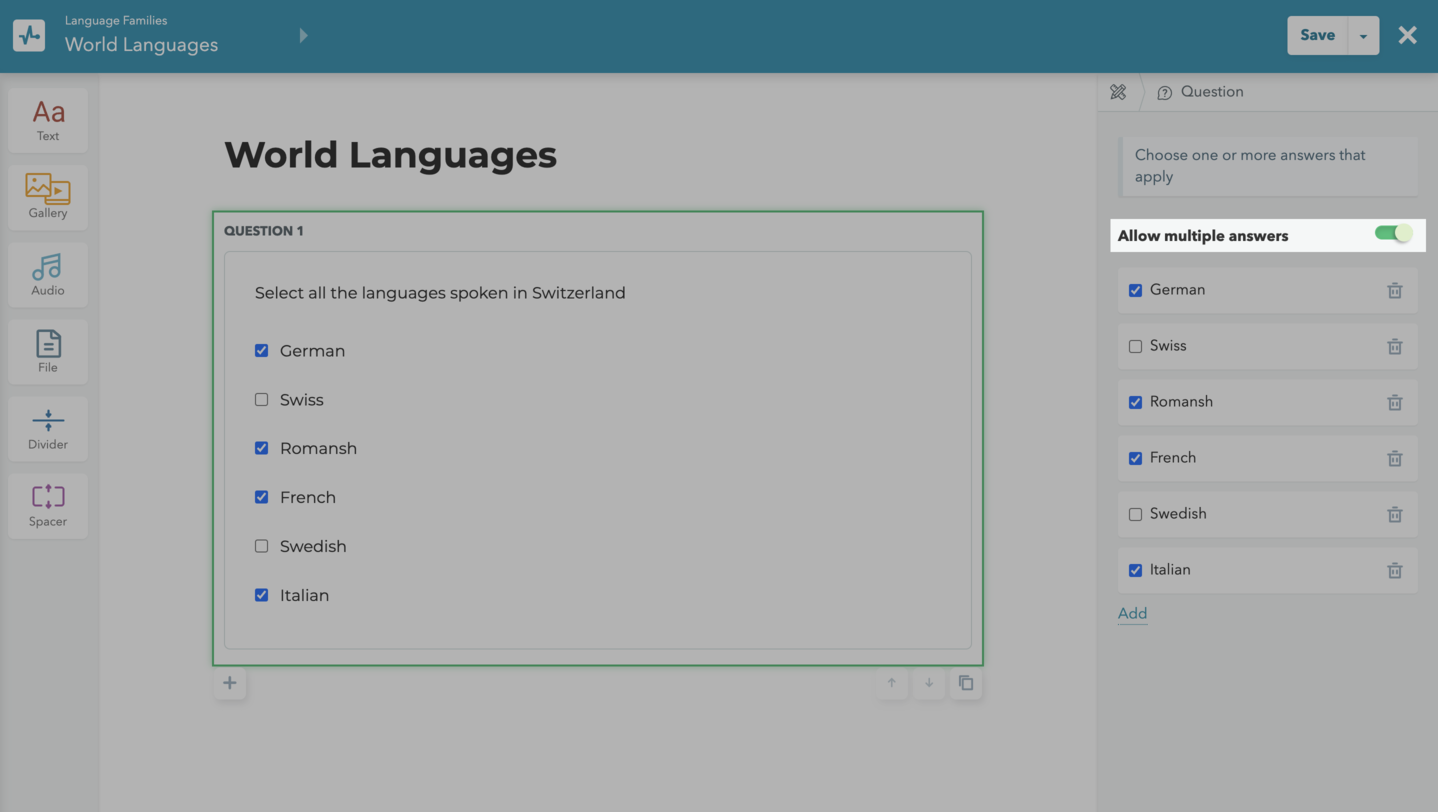Open the design tools panel icon
1438x812 pixels.
(1118, 92)
